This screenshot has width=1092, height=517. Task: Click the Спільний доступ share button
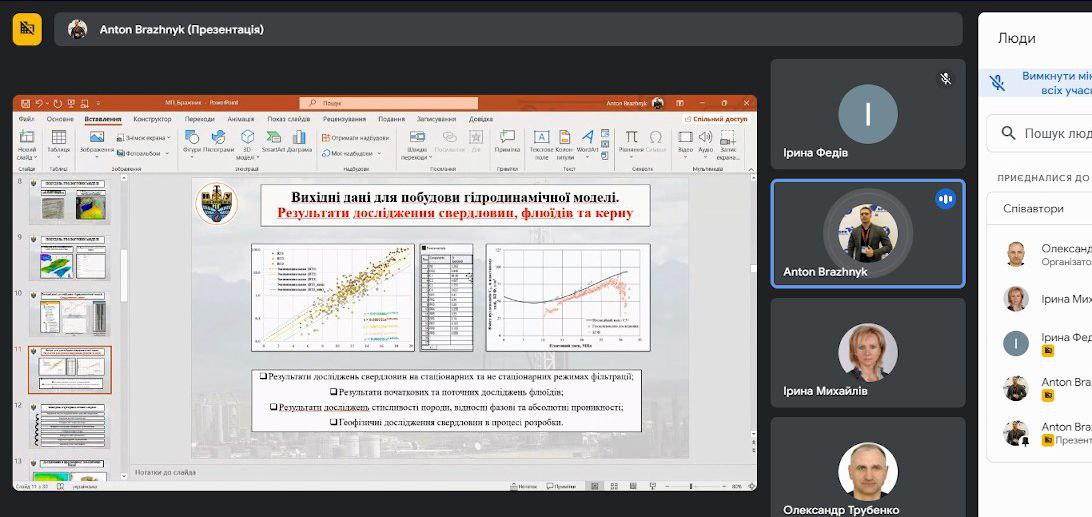pos(716,119)
